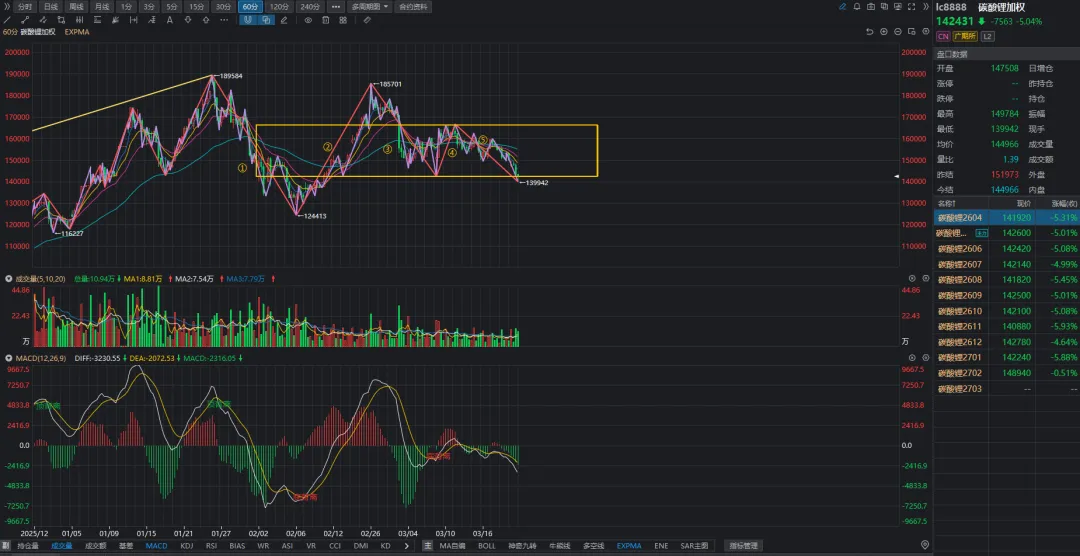Screen dimensions: 1080x556
Task: Open more drawing tools ellipsis
Action: point(224,20)
